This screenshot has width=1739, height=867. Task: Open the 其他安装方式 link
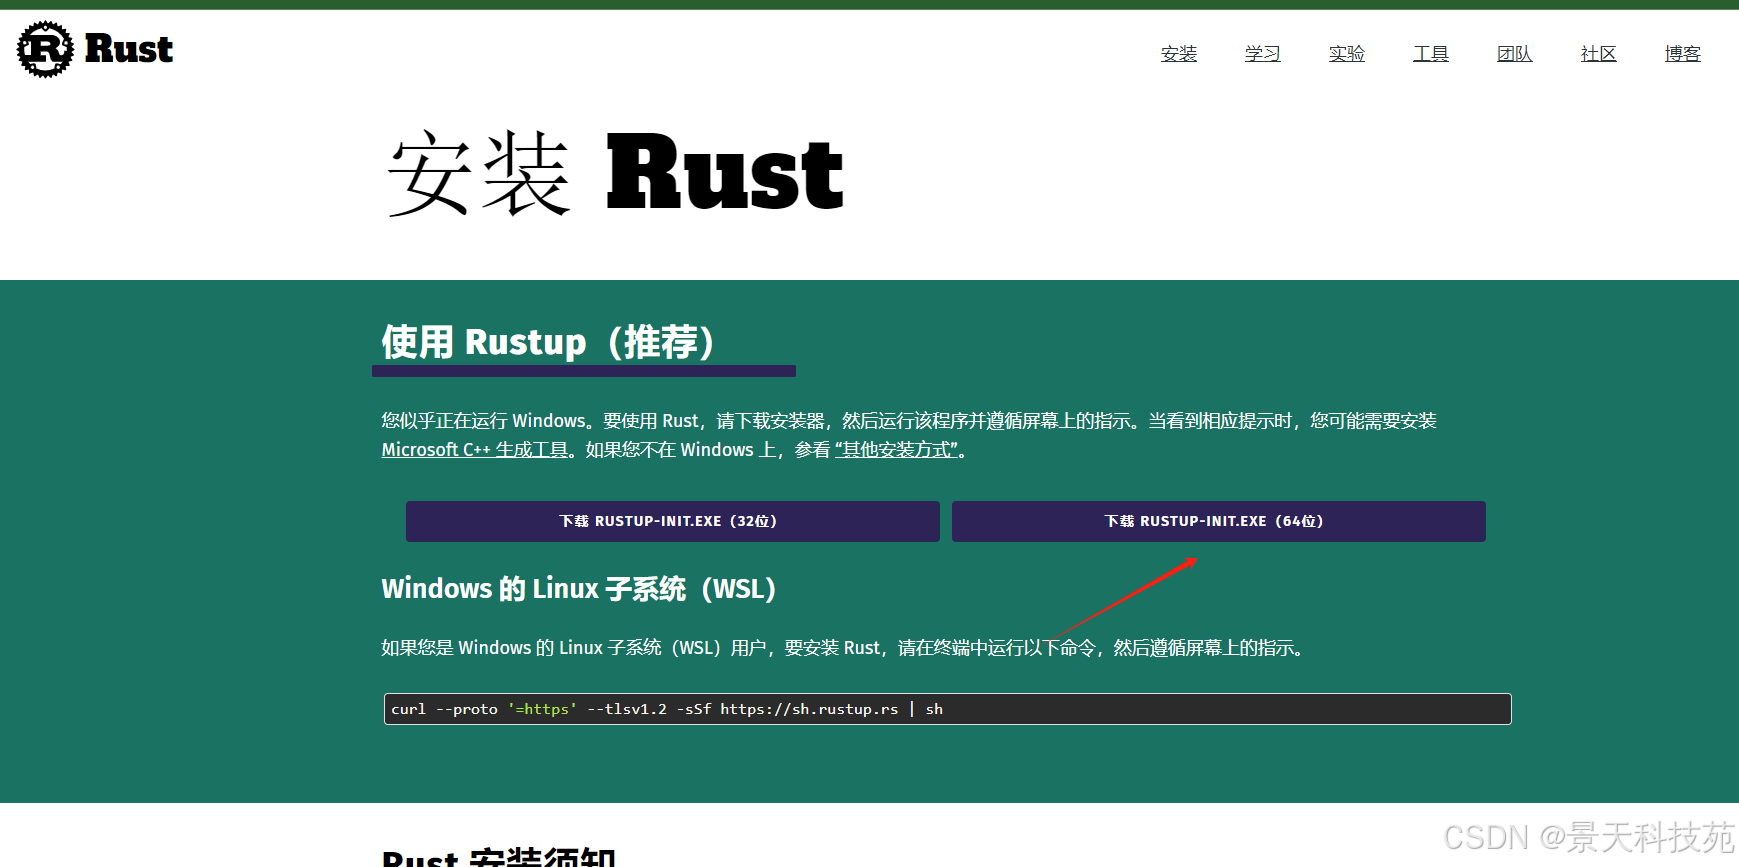897,450
